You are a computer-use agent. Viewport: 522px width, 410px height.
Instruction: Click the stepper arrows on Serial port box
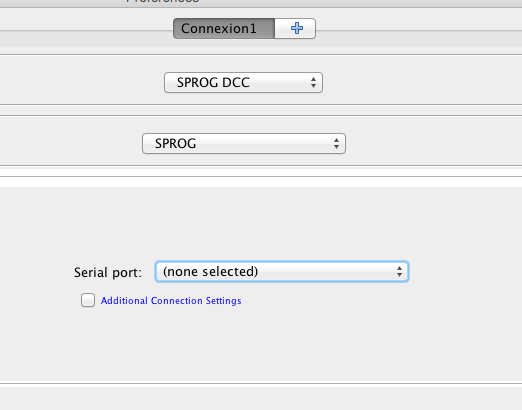[x=399, y=272]
